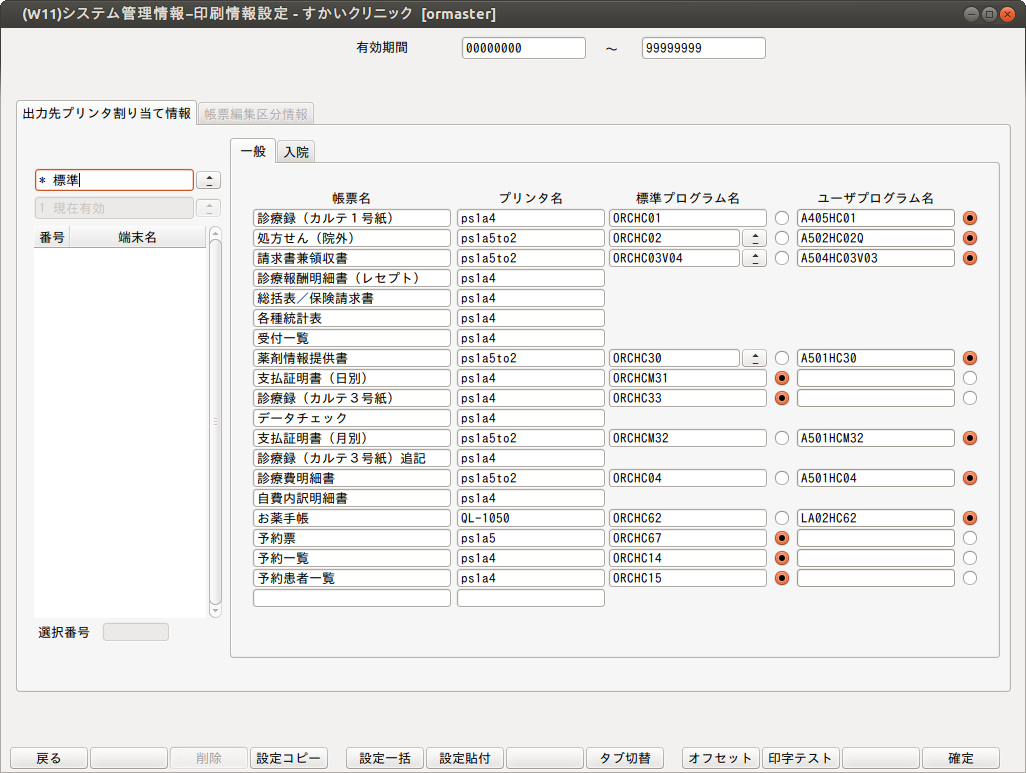Focus the 有効期間 start date field
Screen dimensions: 1026x773
tap(523, 48)
